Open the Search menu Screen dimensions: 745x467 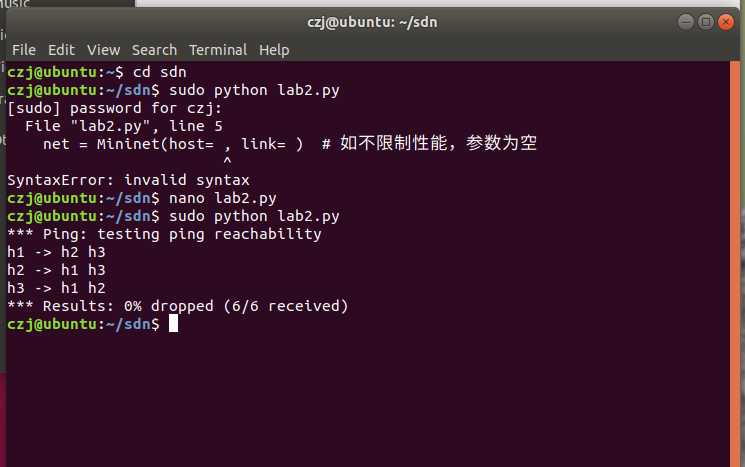(x=154, y=50)
